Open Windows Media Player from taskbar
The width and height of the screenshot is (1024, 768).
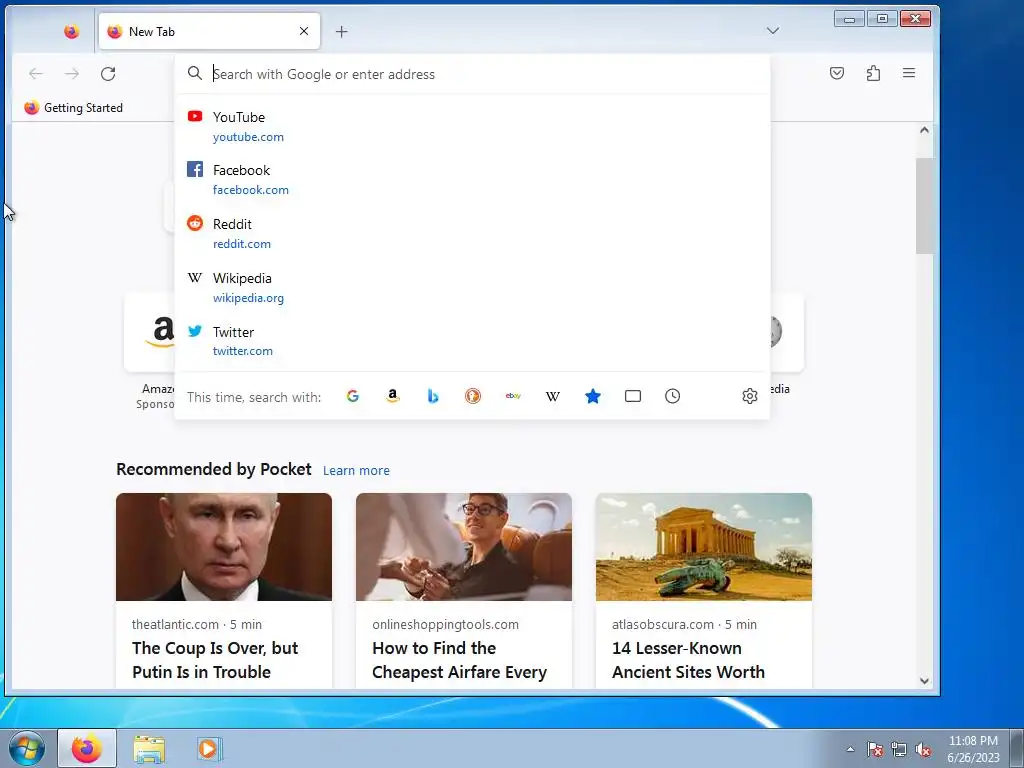[209, 748]
